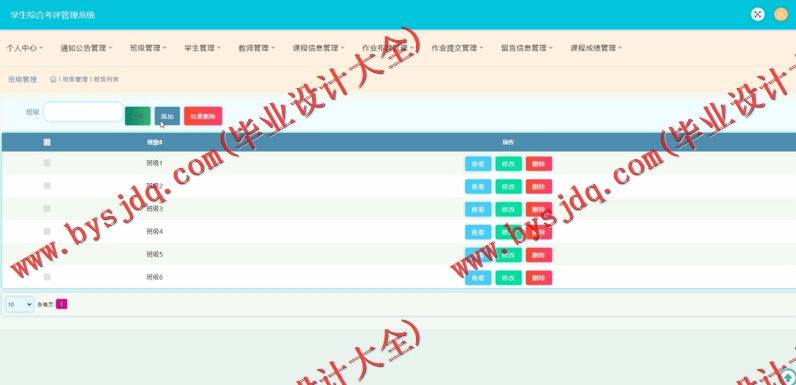The image size is (796, 385).
Task: Click the 操作 column header
Action: click(x=508, y=143)
